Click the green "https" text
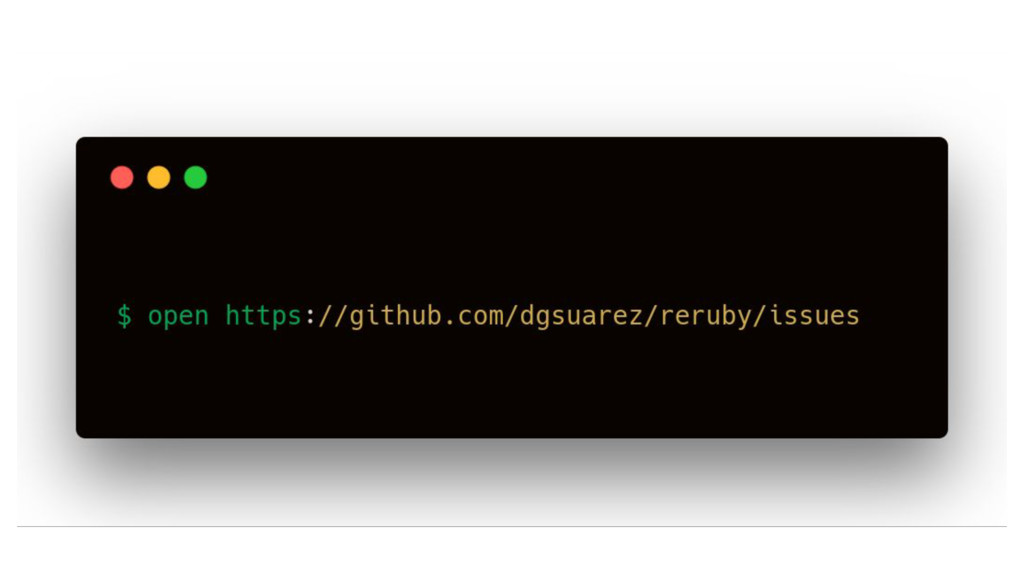 point(263,317)
